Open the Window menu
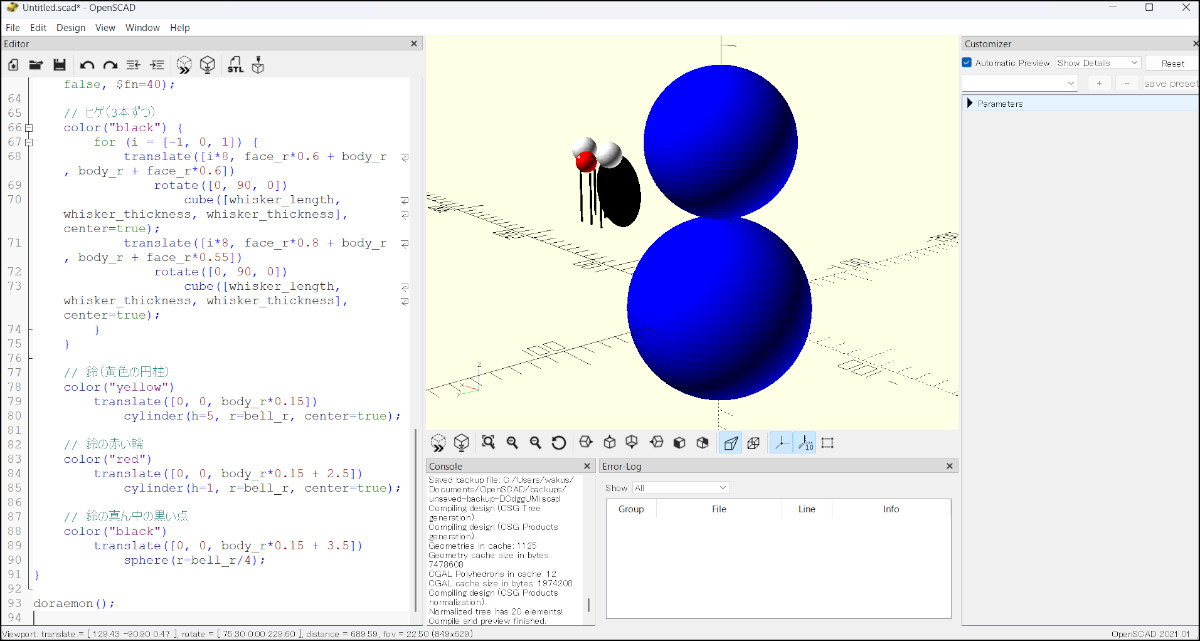This screenshot has width=1200, height=641. [x=143, y=28]
